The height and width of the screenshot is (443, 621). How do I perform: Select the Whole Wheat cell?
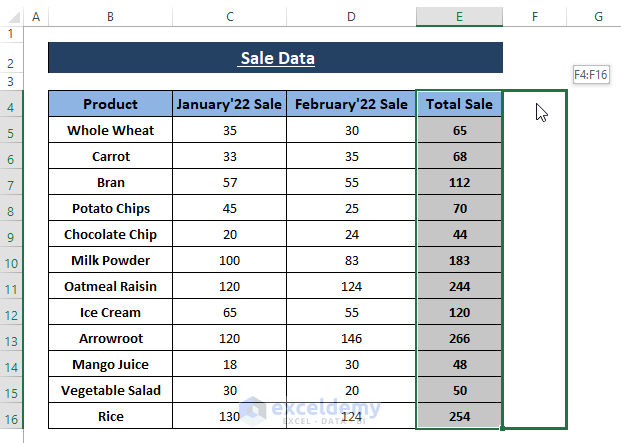click(x=110, y=130)
